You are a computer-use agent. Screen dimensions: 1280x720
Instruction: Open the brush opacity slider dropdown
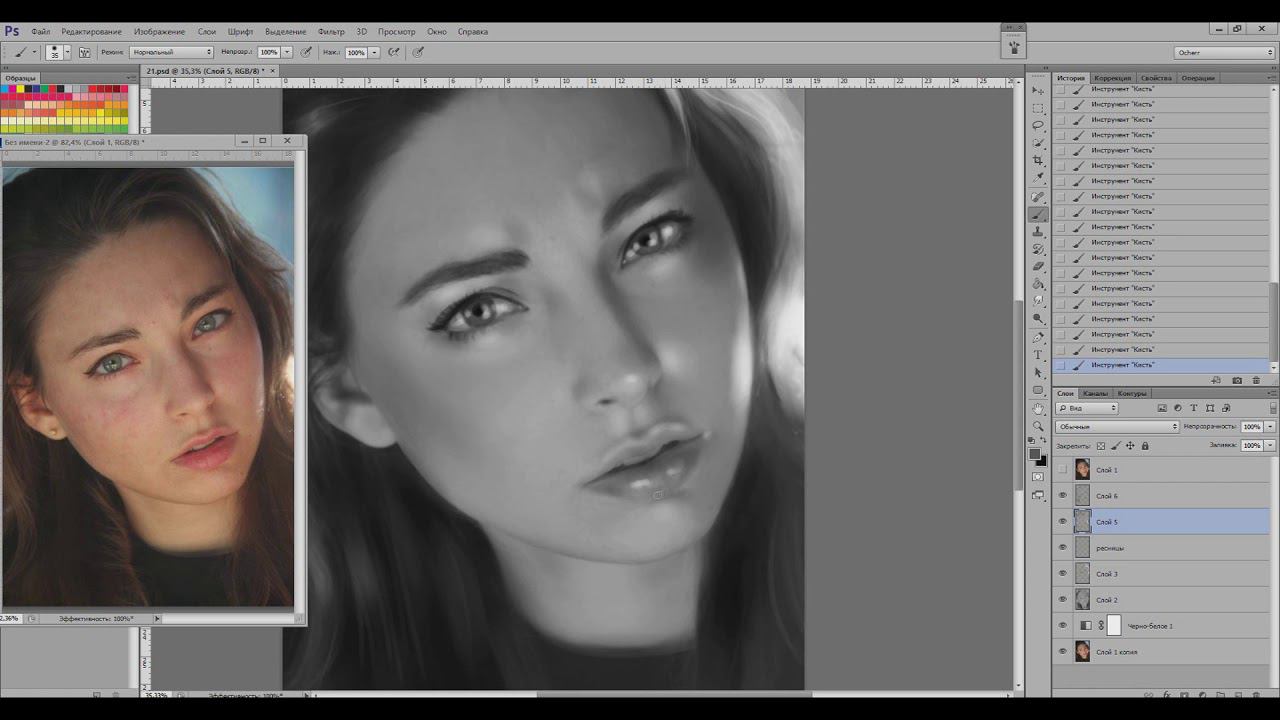pos(287,52)
